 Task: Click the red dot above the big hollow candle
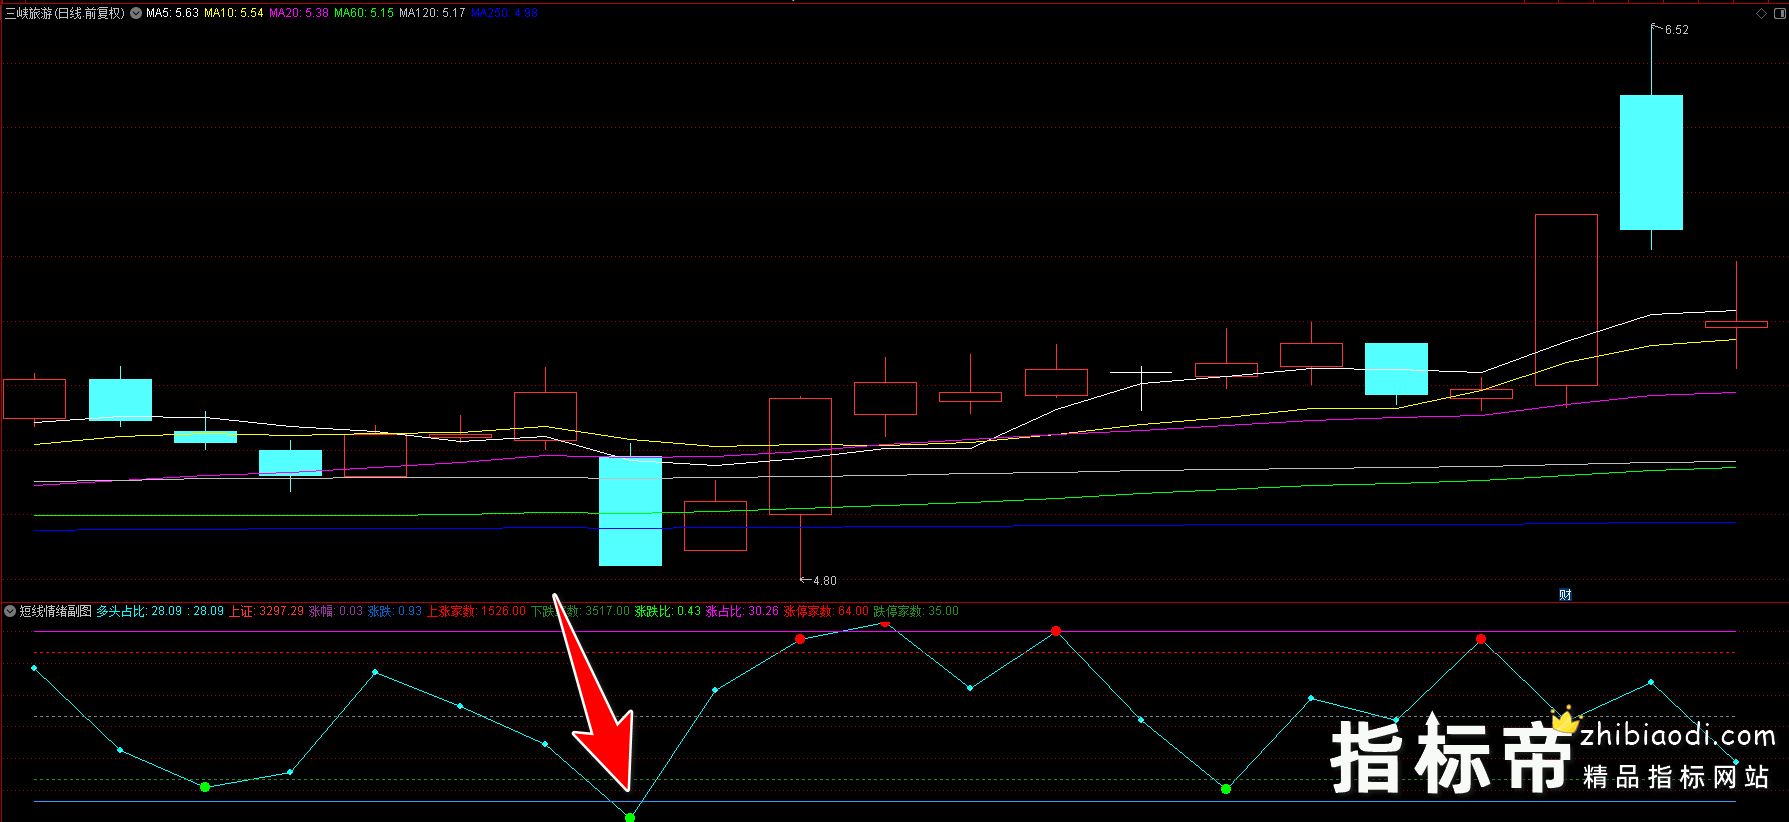pyautogui.click(x=1481, y=639)
